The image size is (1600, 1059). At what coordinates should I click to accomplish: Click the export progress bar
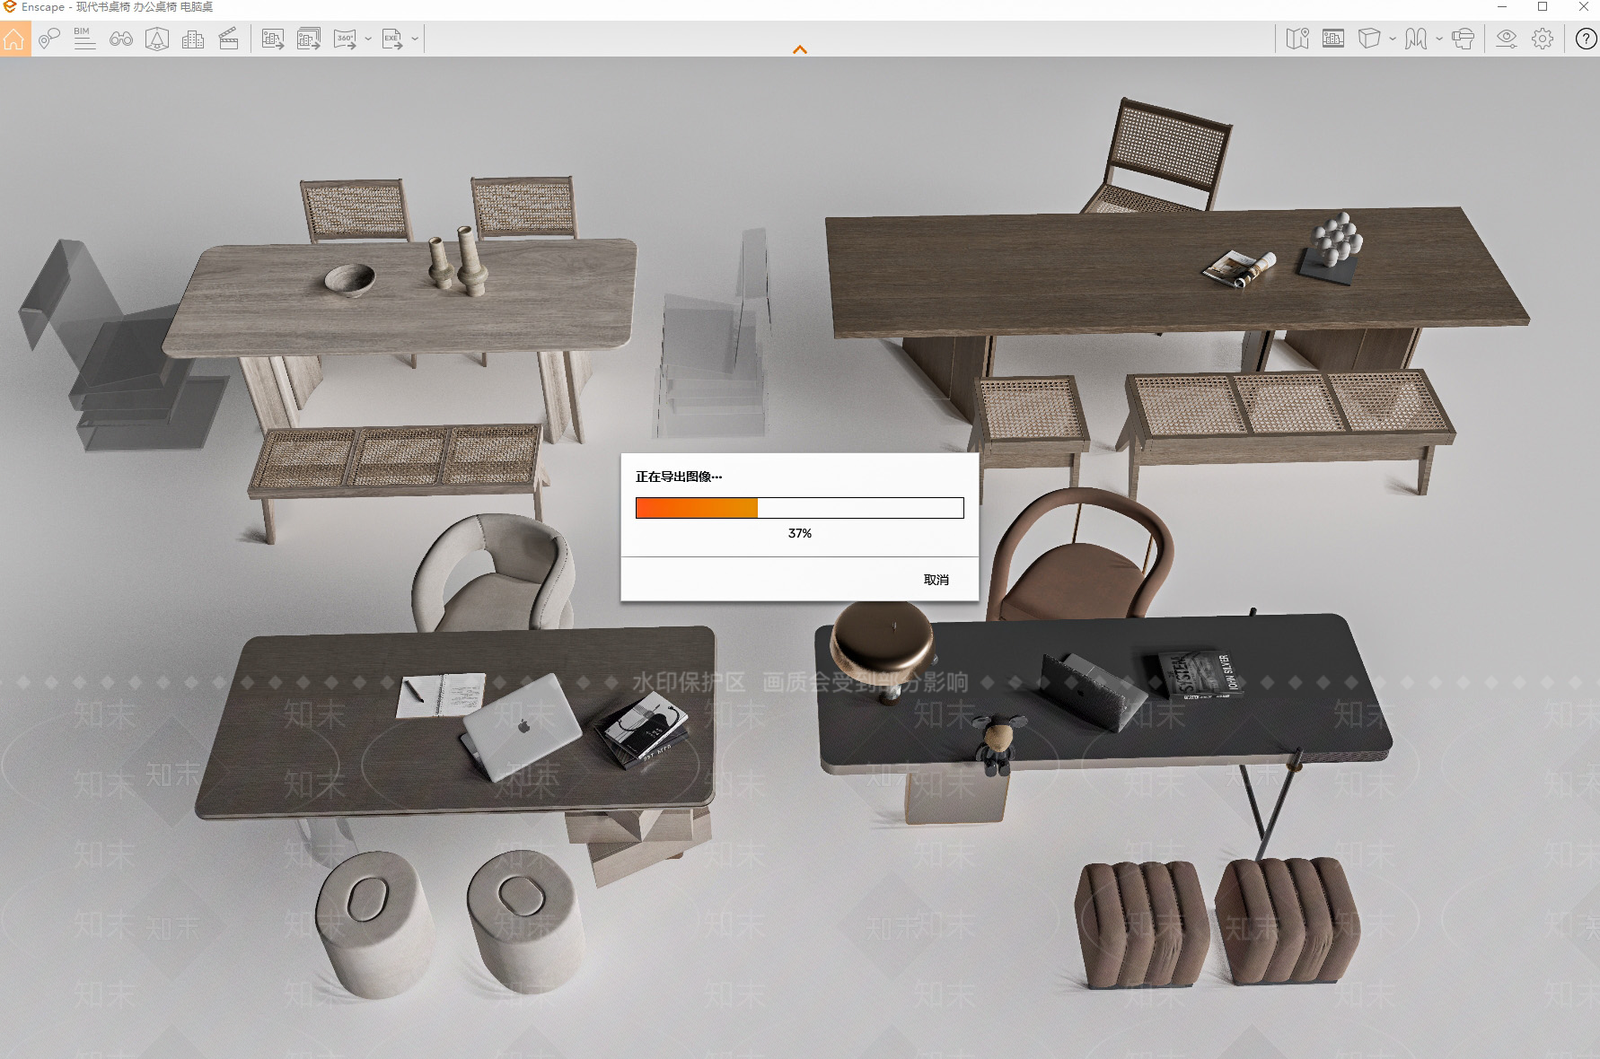click(x=800, y=508)
